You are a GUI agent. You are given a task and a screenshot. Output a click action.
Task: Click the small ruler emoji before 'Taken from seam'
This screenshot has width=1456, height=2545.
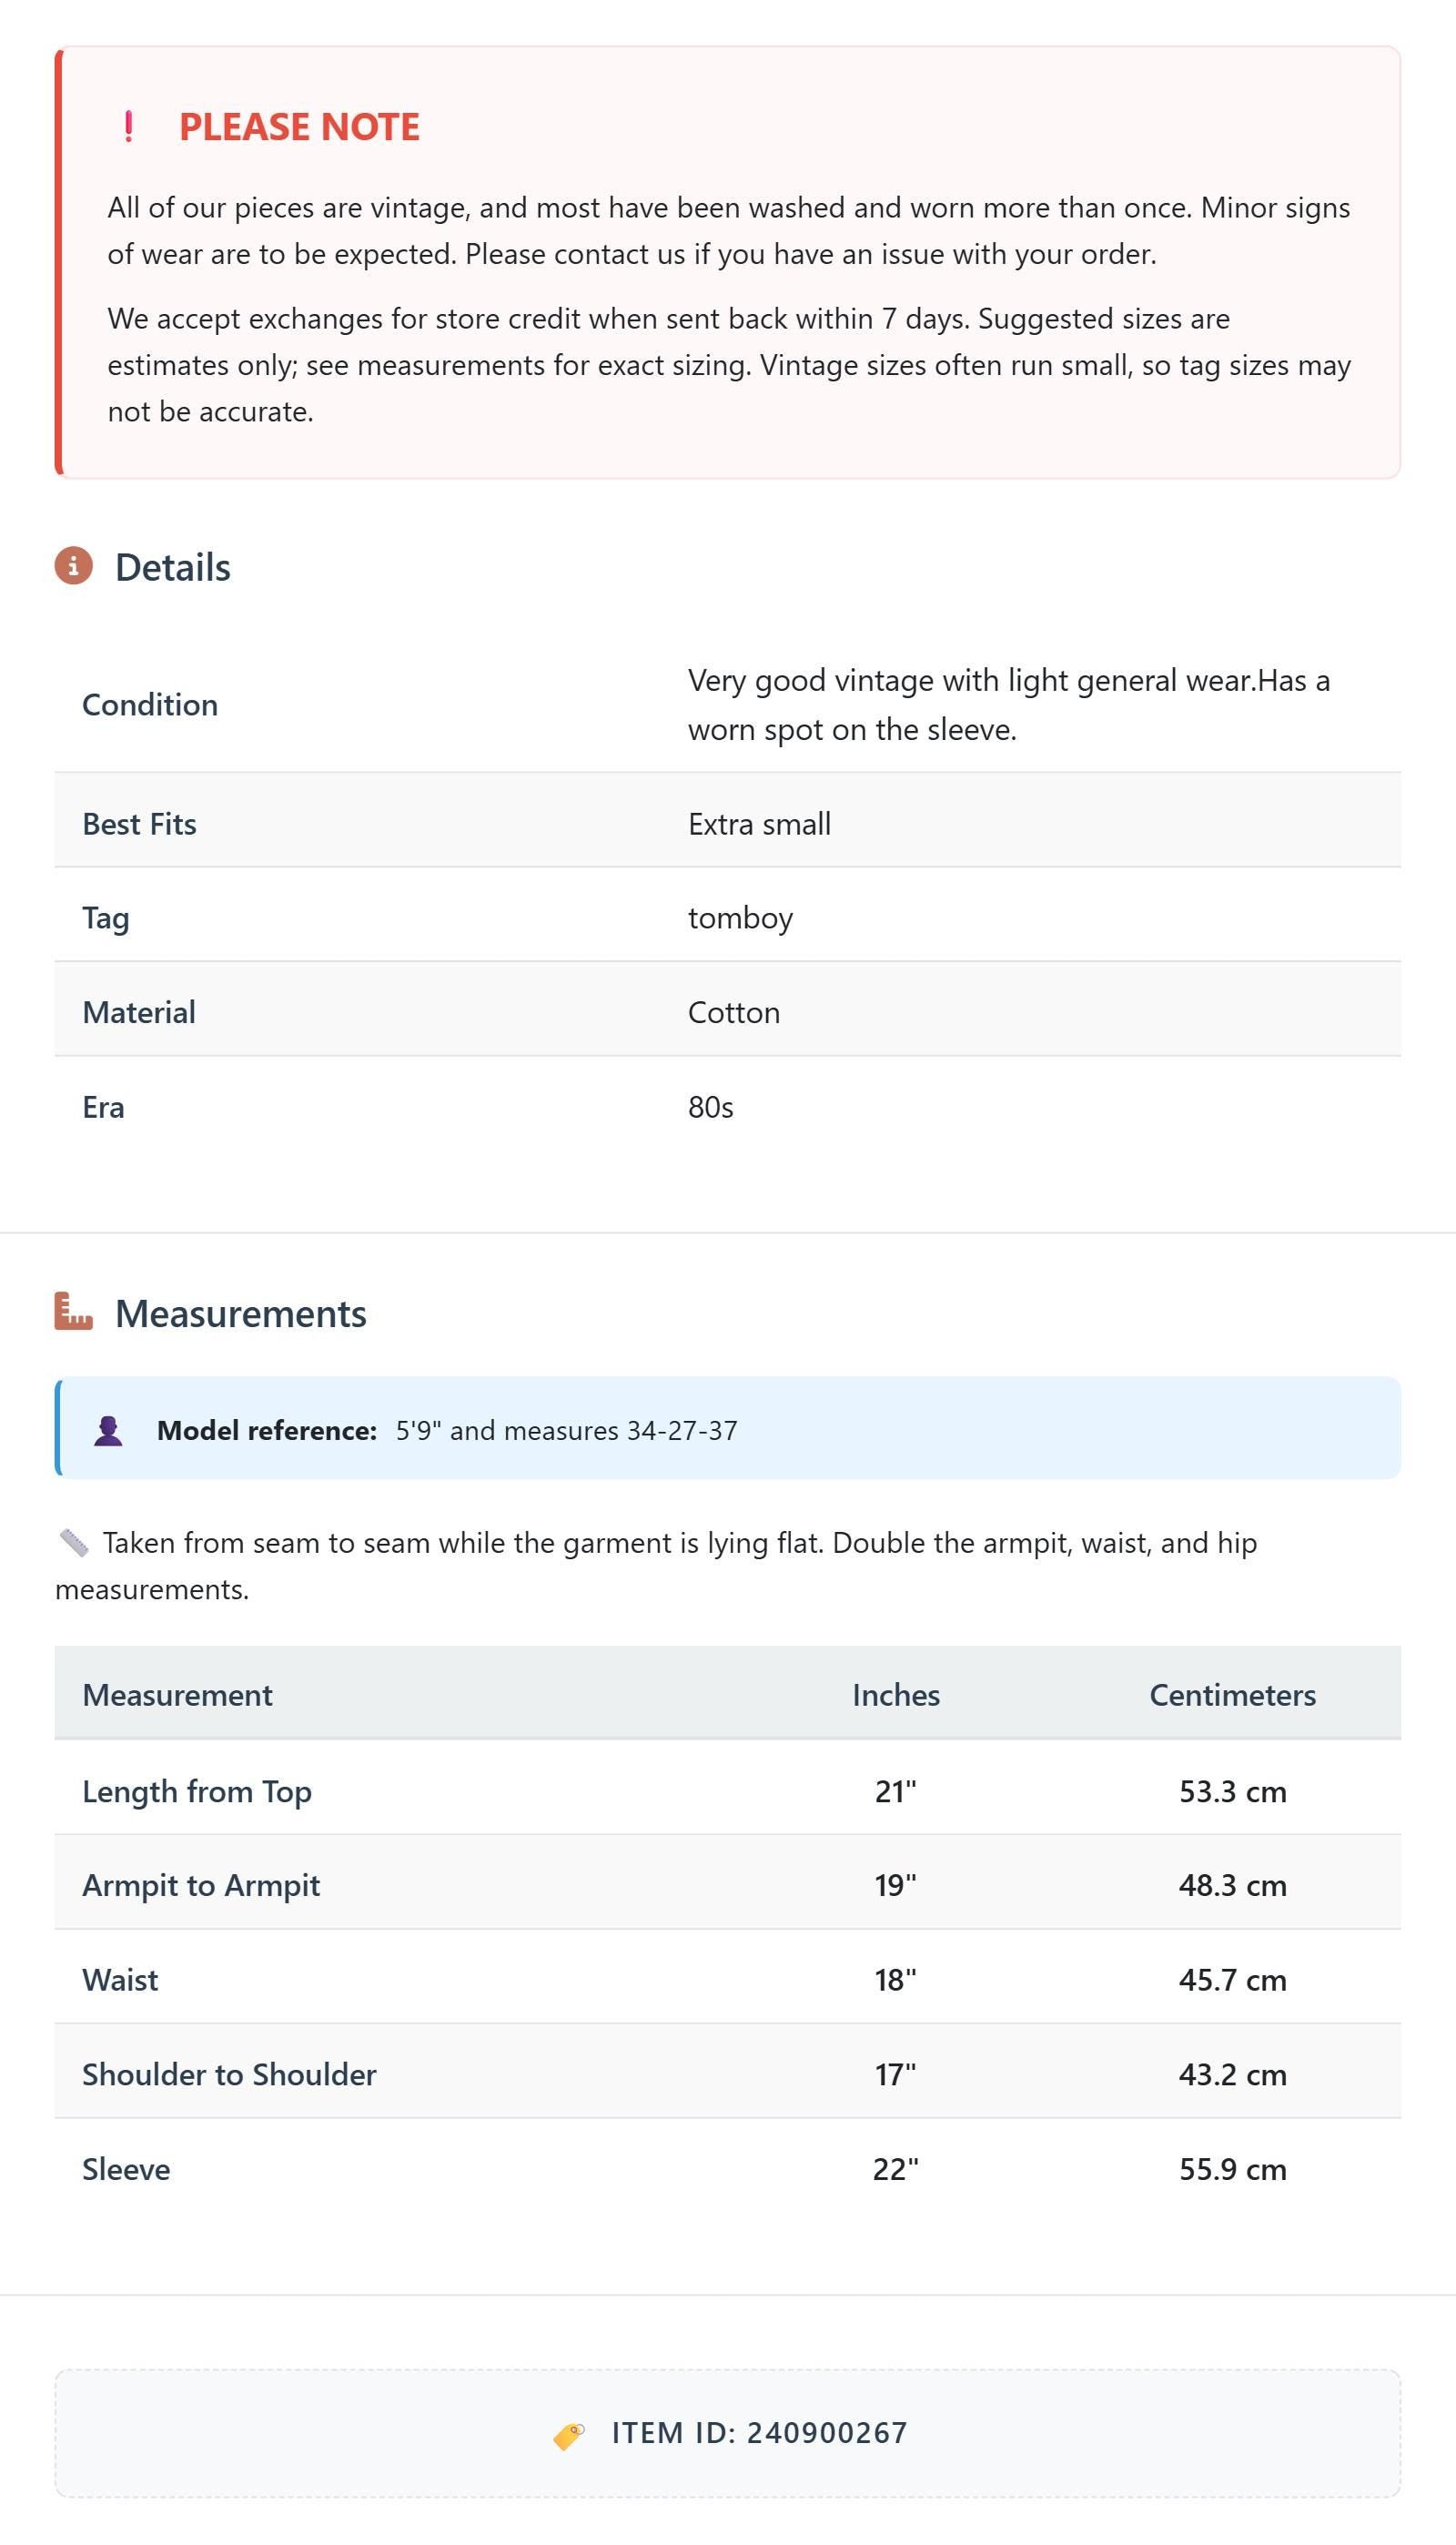click(x=74, y=1543)
